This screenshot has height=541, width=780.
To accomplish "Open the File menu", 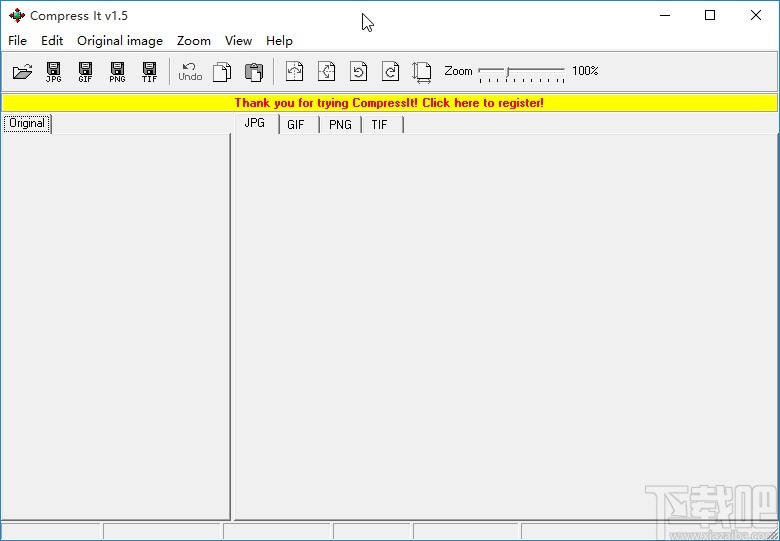I will (x=17, y=41).
